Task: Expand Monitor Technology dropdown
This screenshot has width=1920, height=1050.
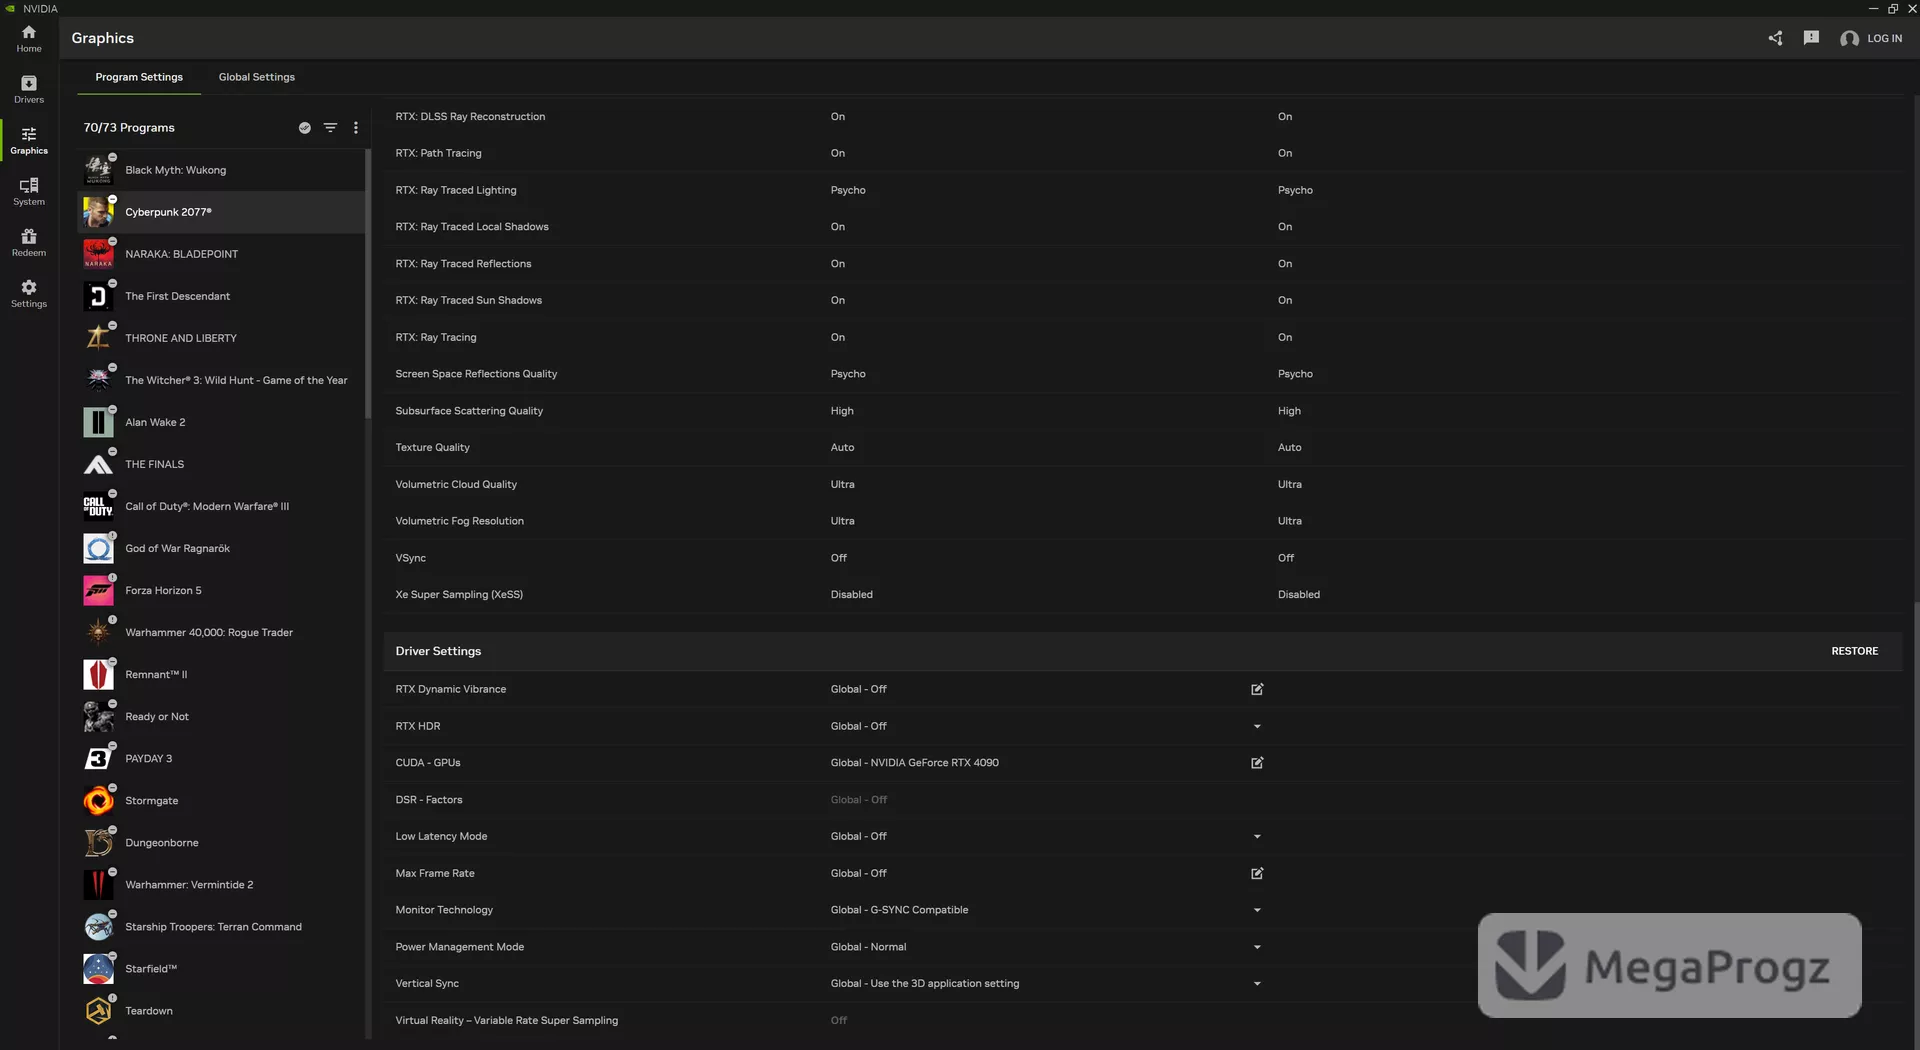Action: click(1257, 910)
